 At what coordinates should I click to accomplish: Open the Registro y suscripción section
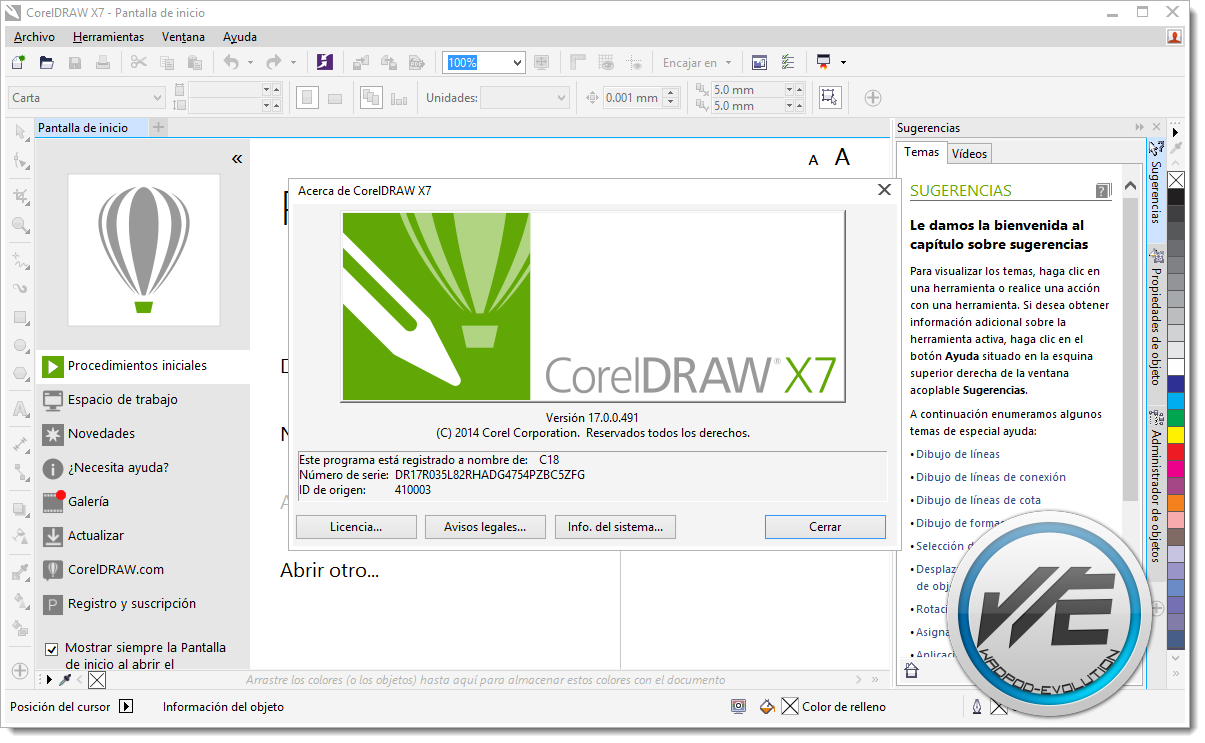pyautogui.click(x=143, y=604)
